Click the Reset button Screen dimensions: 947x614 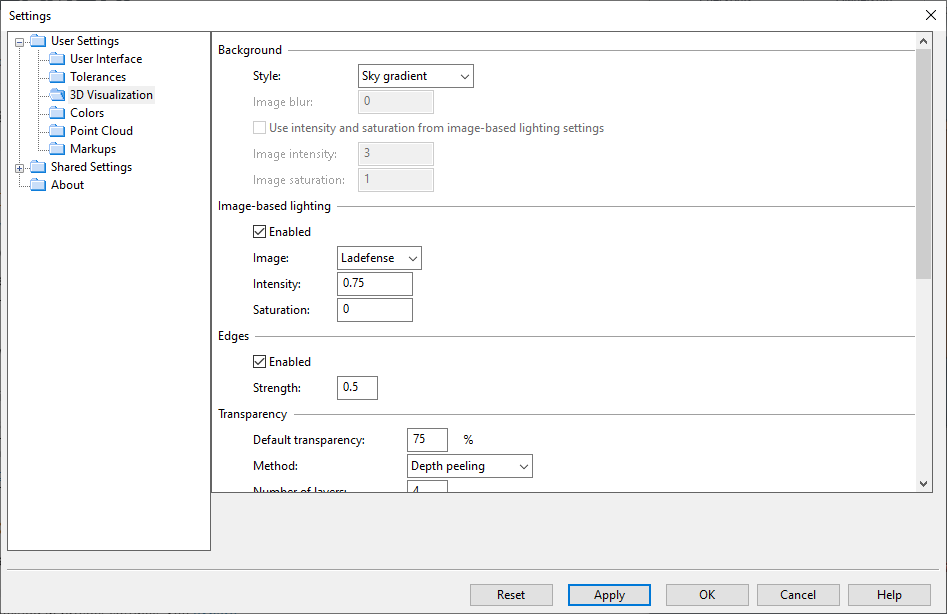tap(510, 595)
